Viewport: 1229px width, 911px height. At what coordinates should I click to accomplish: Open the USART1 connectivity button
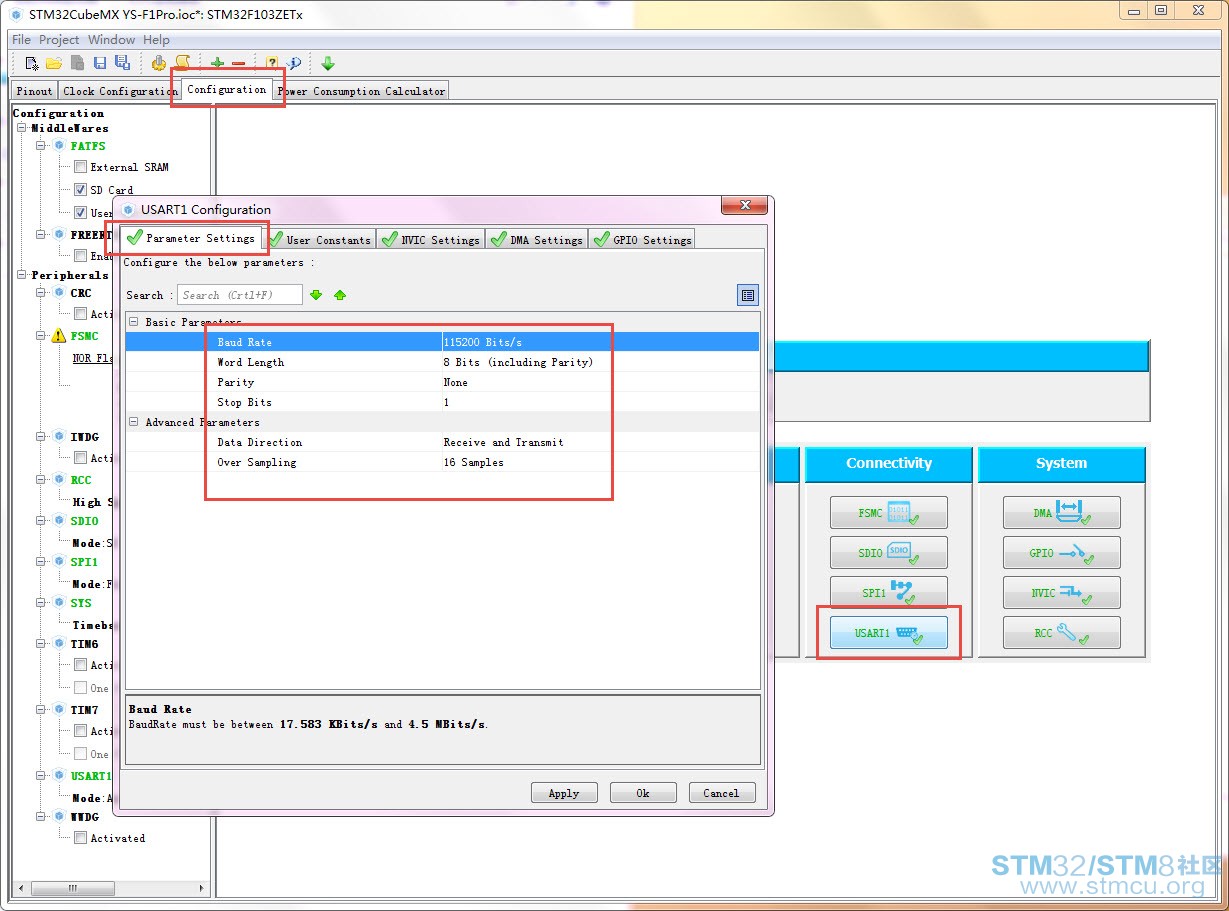889,633
